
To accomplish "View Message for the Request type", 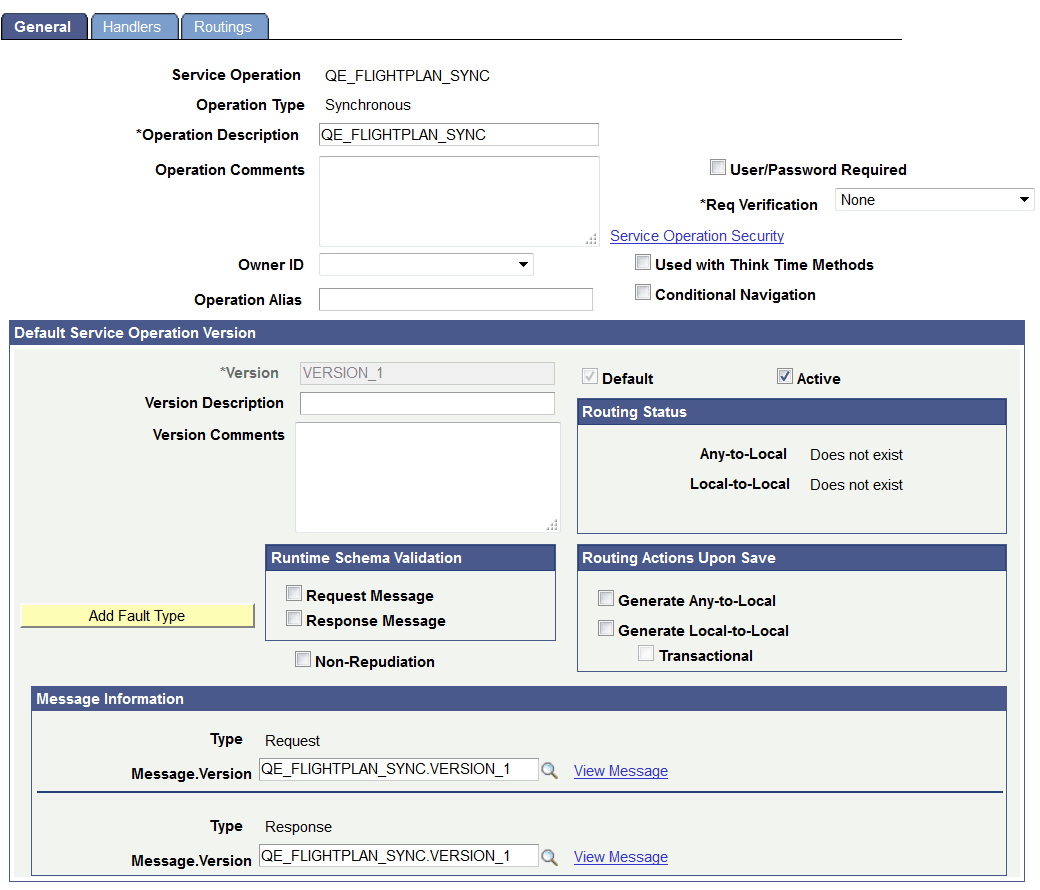I will (x=620, y=770).
